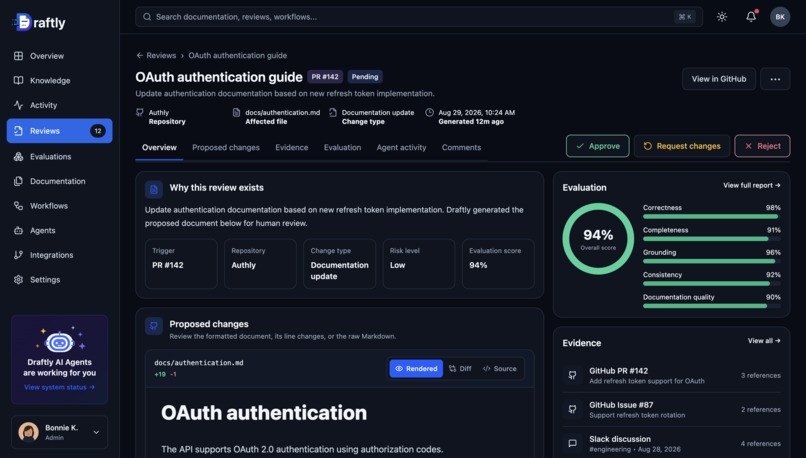
Task: Click the Consistency progress bar
Action: (711, 284)
